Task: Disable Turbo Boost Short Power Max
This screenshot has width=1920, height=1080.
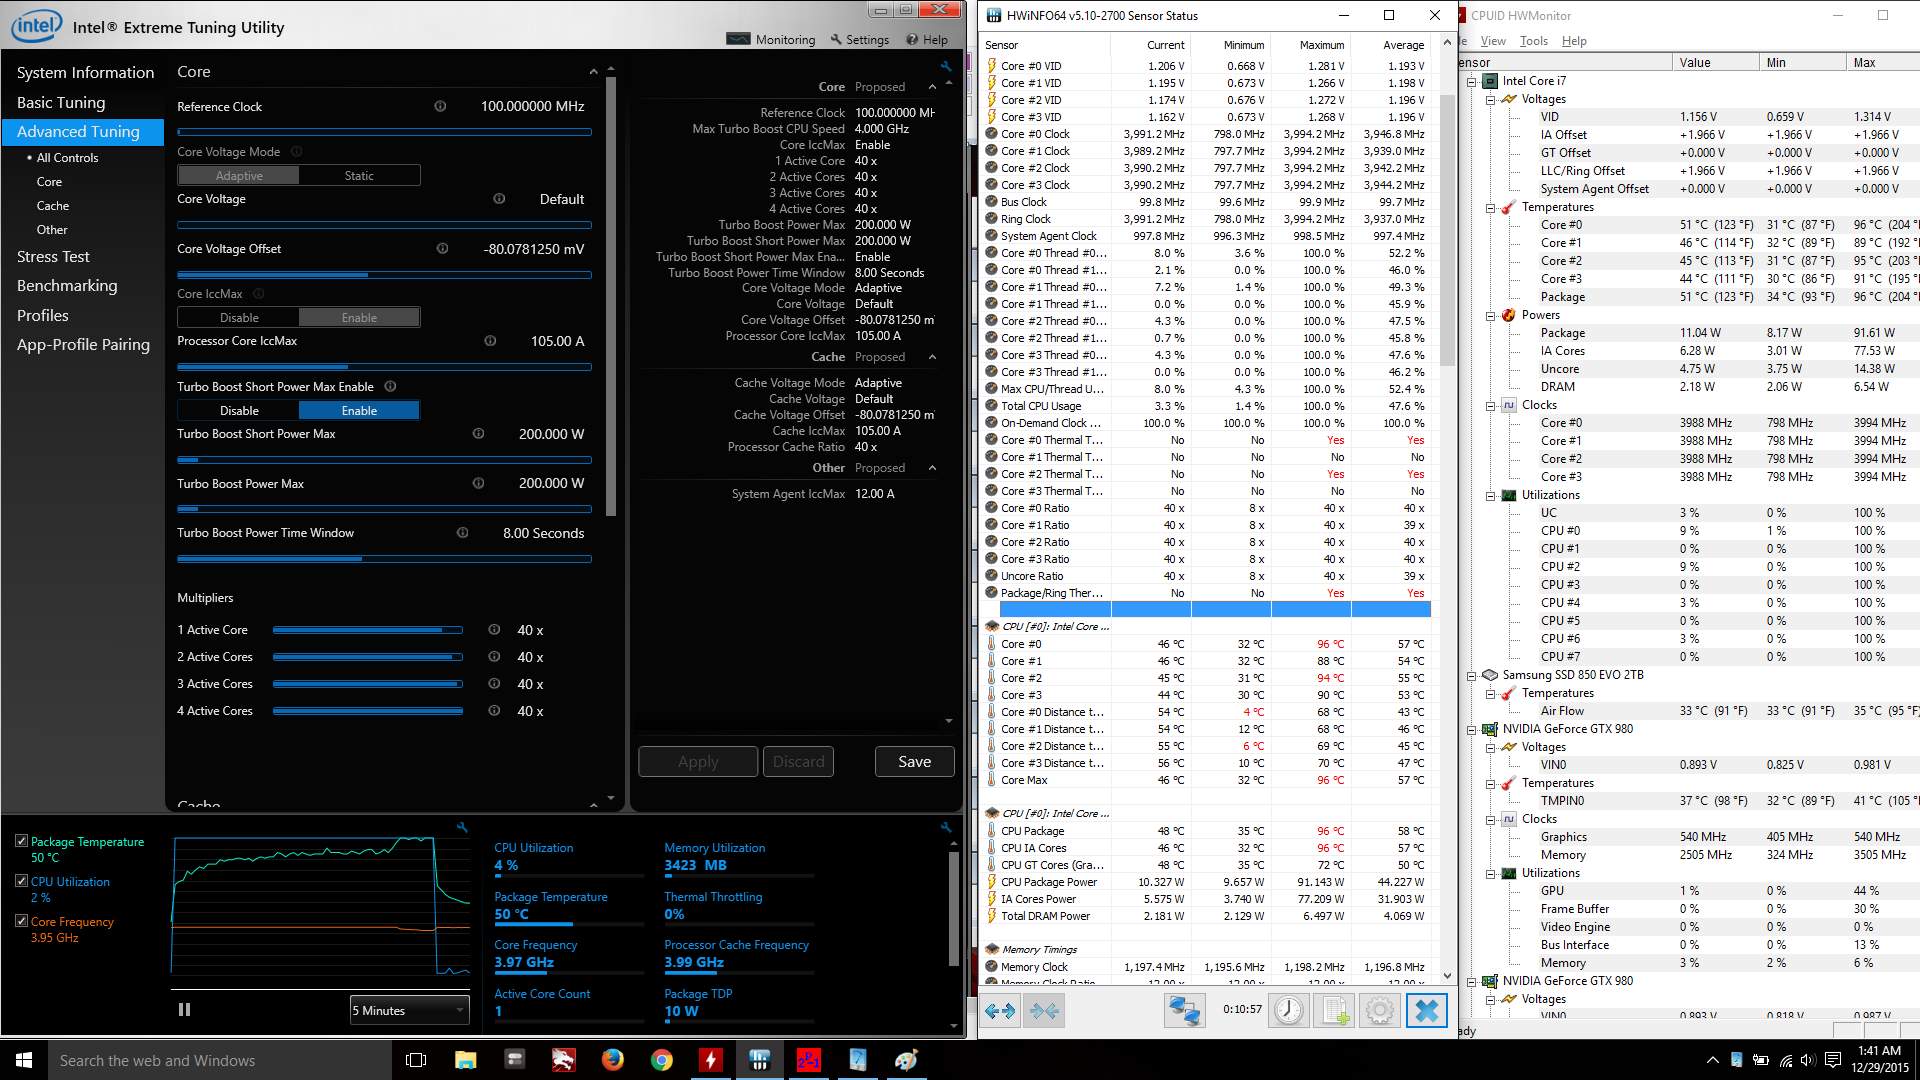Action: (x=239, y=411)
